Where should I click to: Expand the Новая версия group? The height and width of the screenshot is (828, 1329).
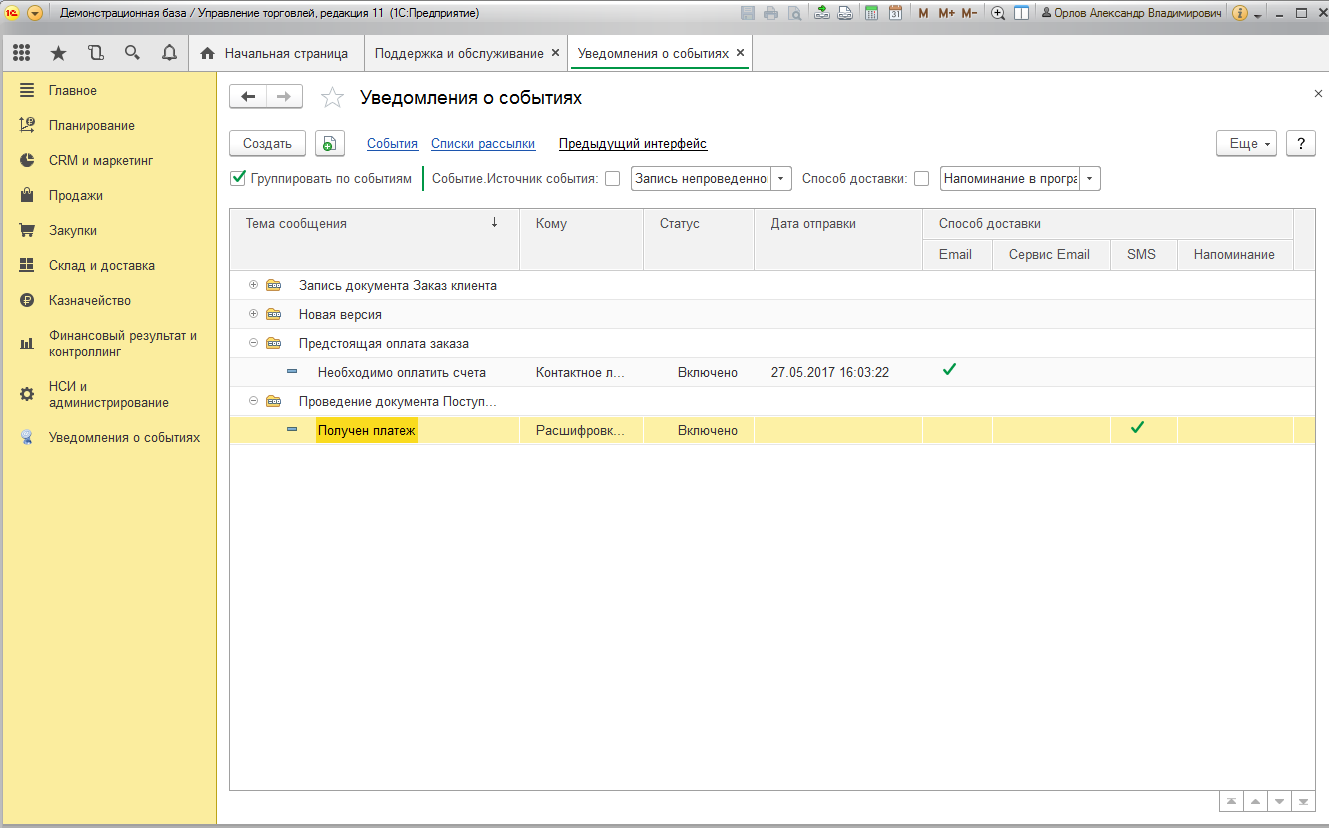(253, 314)
